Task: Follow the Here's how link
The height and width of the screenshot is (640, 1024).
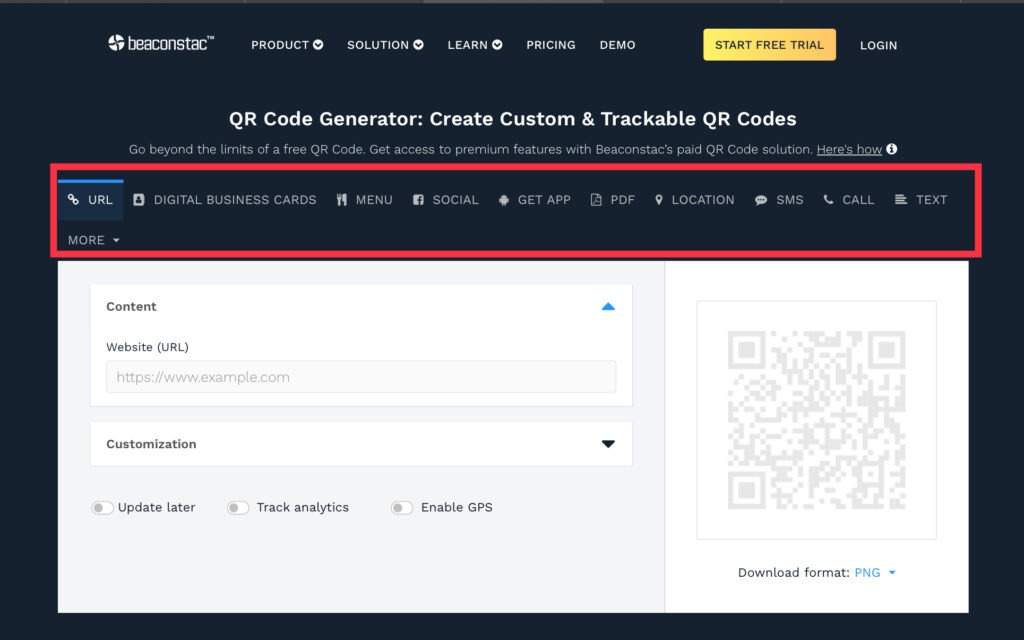Action: pyautogui.click(x=848, y=148)
